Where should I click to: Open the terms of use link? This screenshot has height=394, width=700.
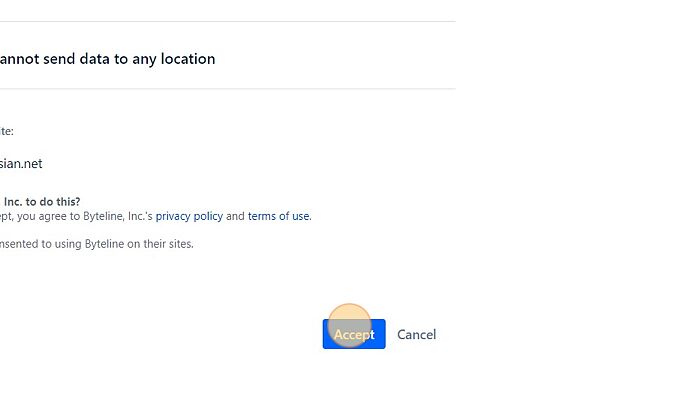click(279, 216)
